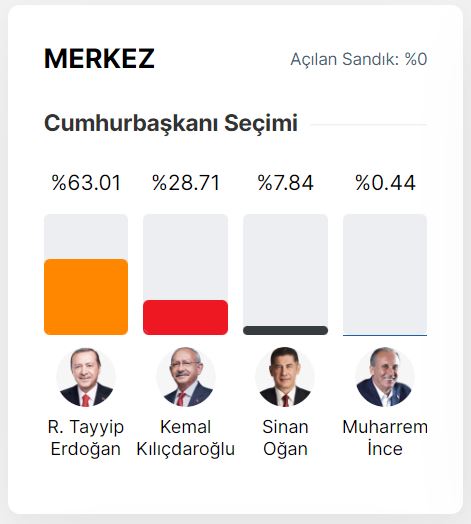Click the R. Tayyip Erdoğan name label
Viewport: 471px width, 524px height.
pyautogui.click(x=86, y=438)
